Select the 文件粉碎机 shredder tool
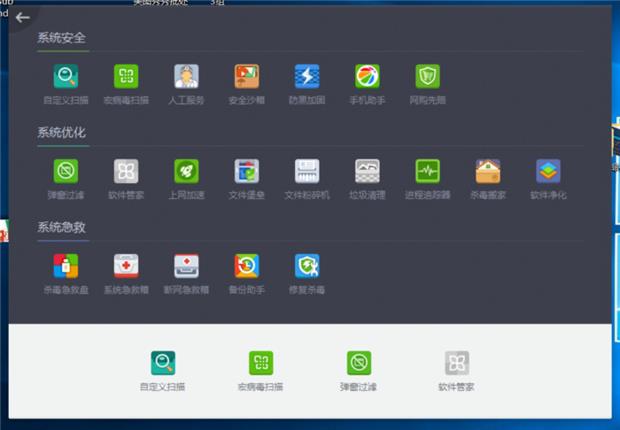 pos(307,171)
